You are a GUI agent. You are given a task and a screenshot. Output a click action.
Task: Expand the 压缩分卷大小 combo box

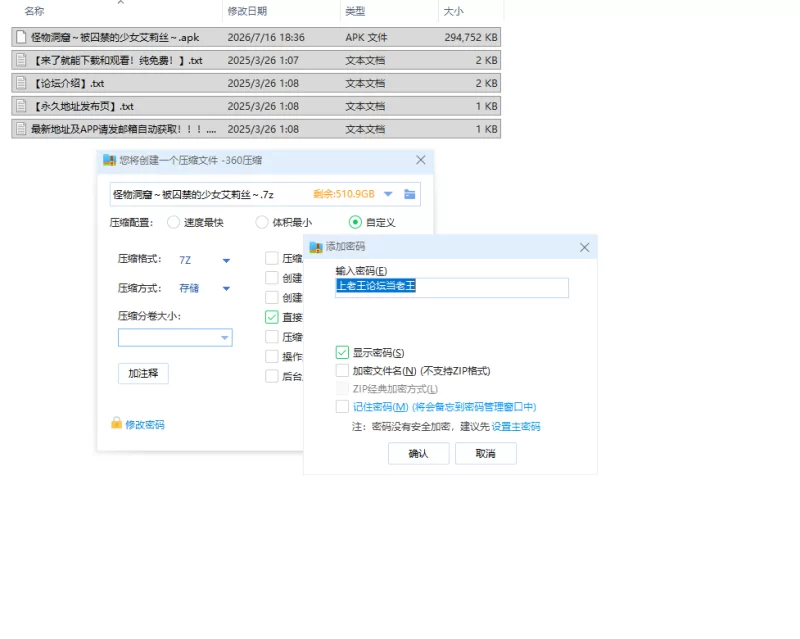tap(224, 337)
